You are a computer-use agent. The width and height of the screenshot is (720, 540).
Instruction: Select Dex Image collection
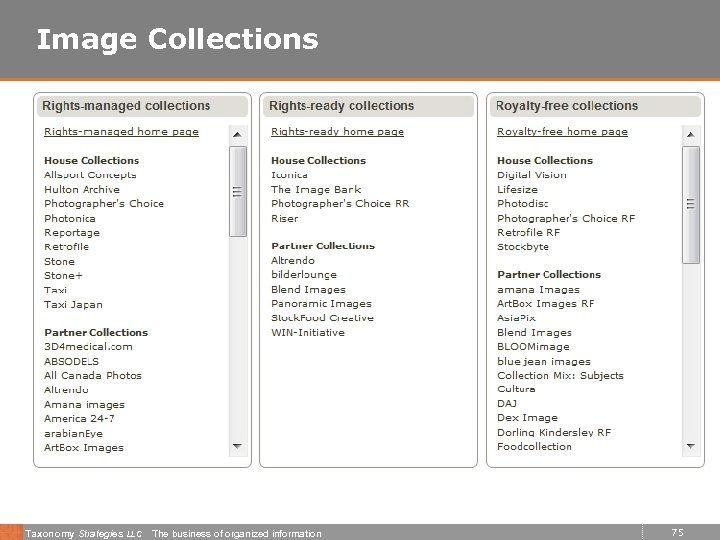coord(528,418)
